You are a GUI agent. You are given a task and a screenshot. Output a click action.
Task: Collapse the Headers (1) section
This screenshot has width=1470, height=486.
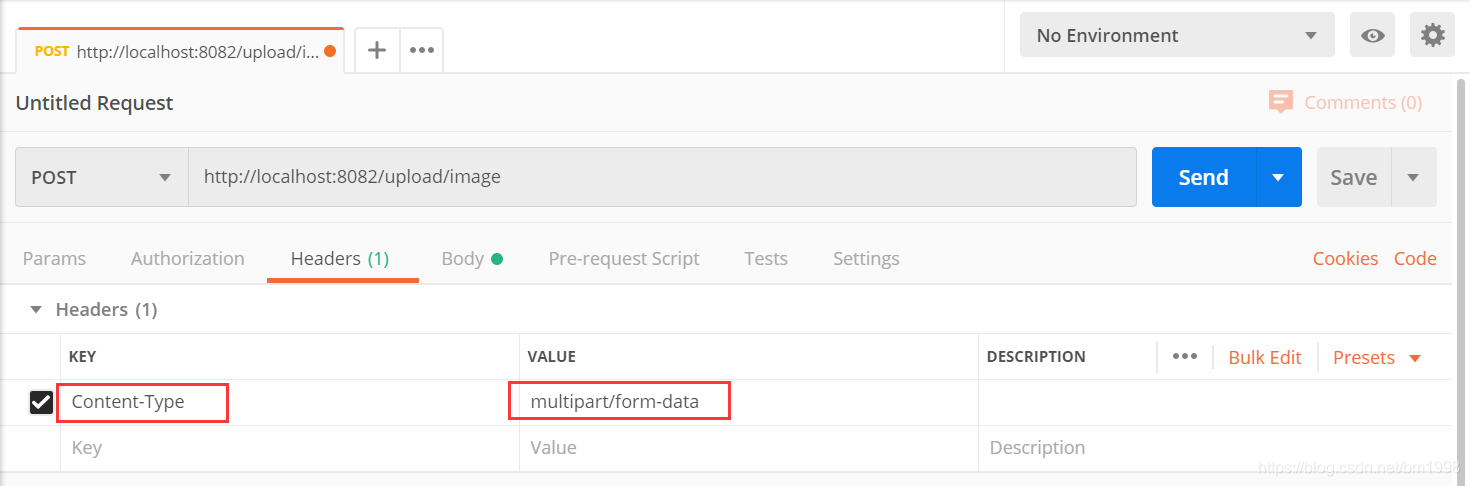click(x=36, y=310)
